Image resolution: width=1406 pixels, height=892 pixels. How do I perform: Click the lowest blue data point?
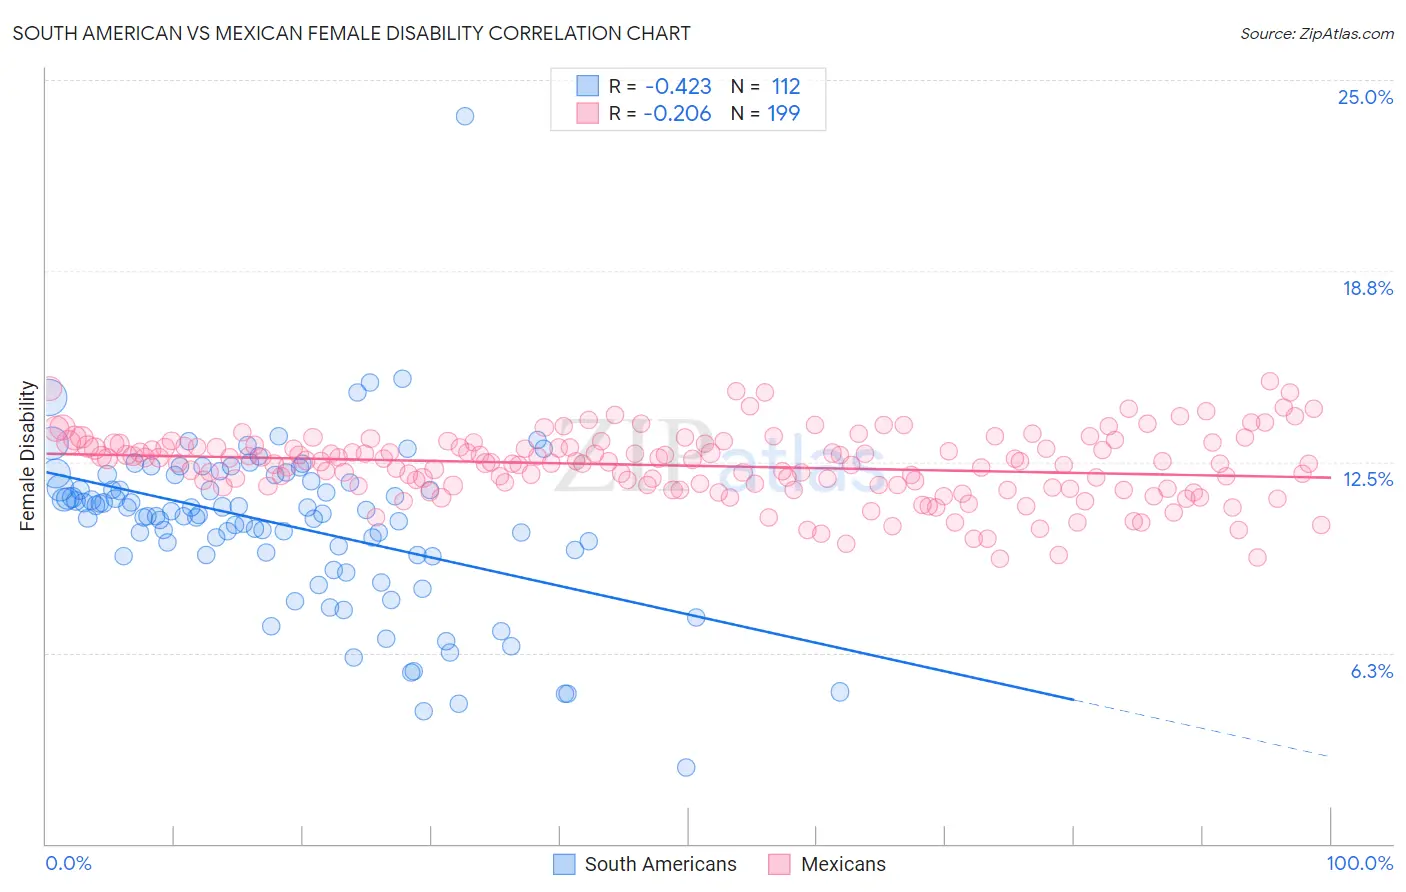(x=686, y=767)
